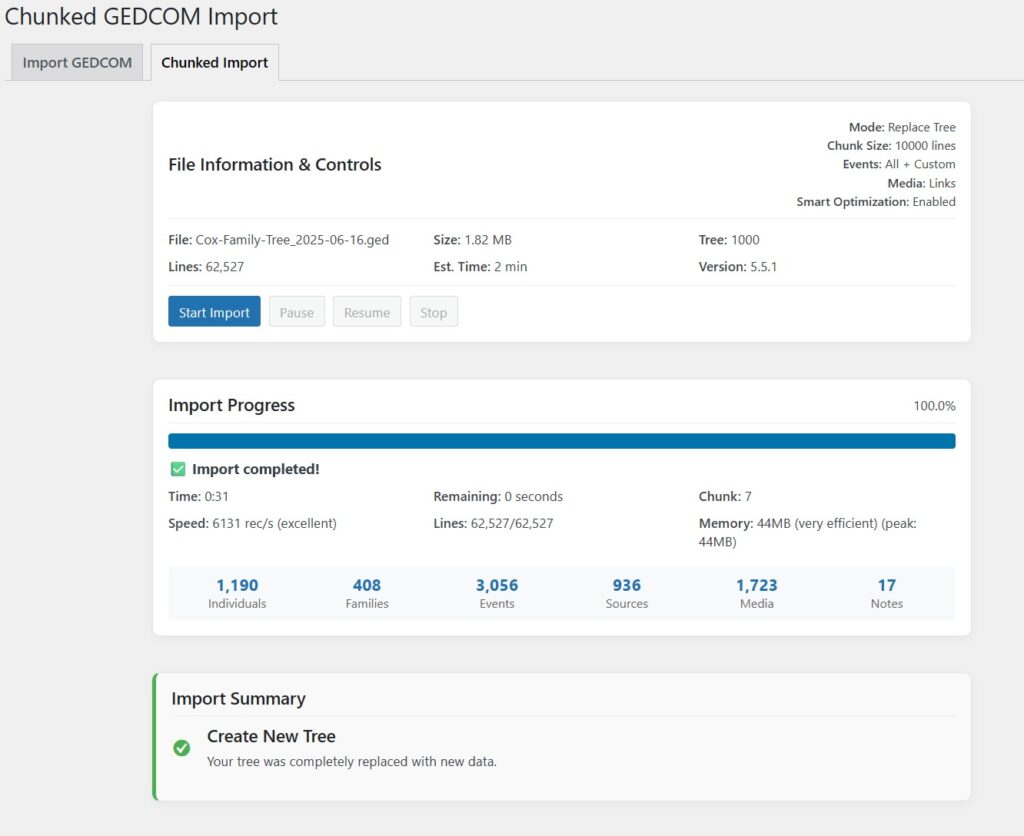
Task: Switch to the Import GEDCOM tab
Action: 77,62
